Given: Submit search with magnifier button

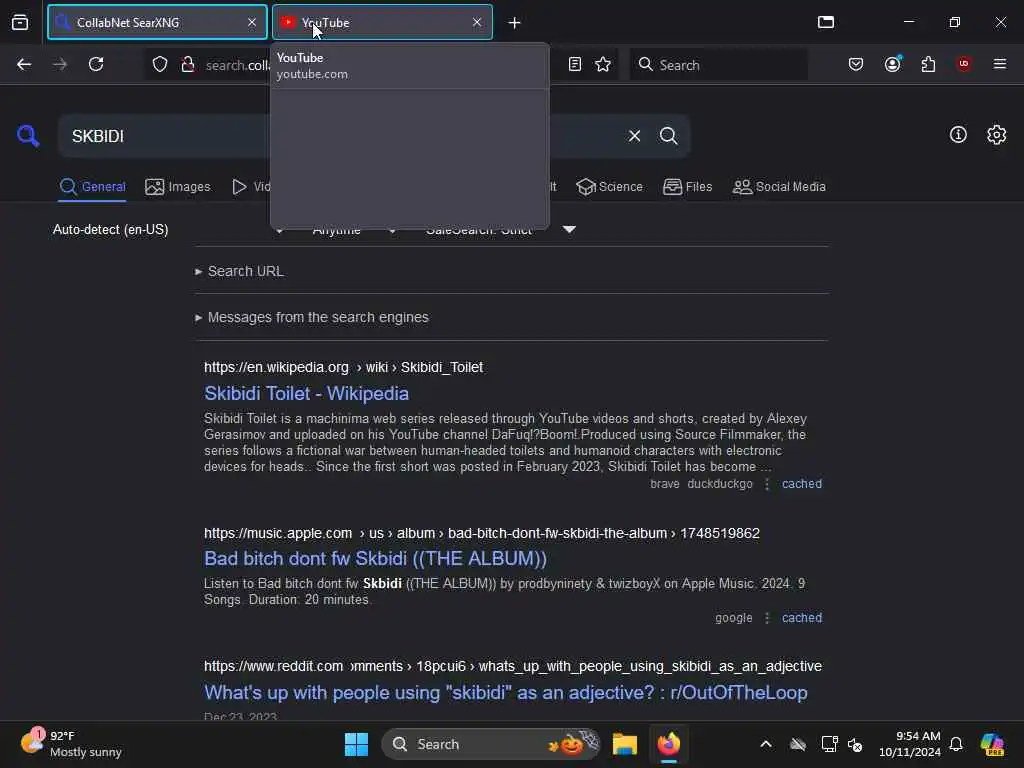Looking at the screenshot, I should point(668,136).
